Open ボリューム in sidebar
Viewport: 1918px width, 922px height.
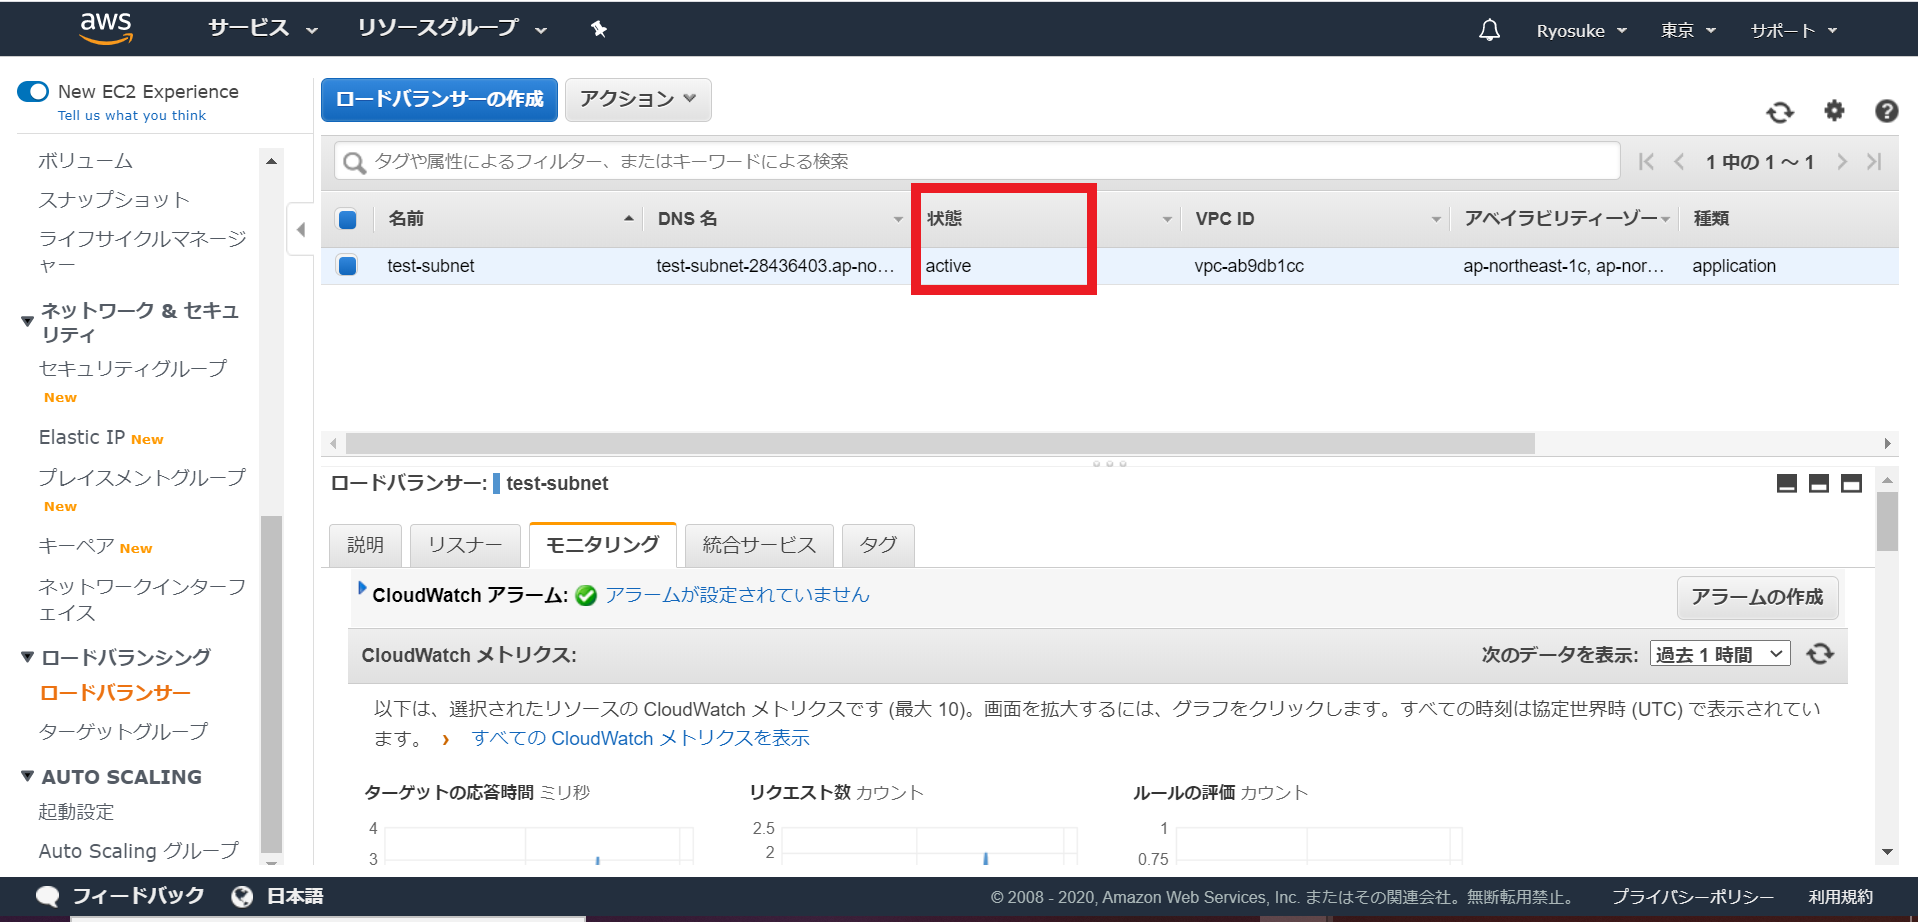85,161
